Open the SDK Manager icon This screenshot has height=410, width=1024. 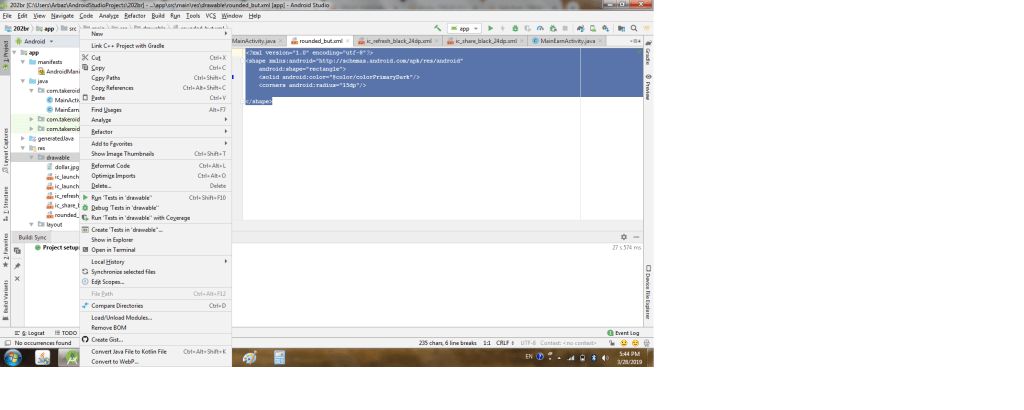605,29
